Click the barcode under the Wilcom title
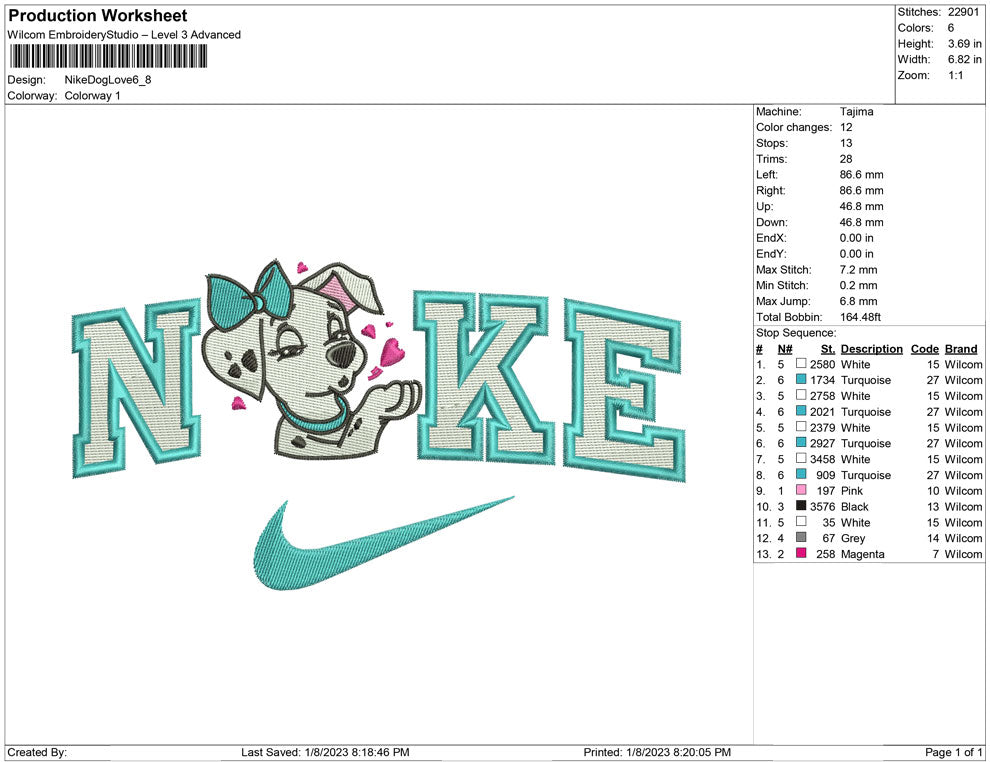 coord(108,56)
